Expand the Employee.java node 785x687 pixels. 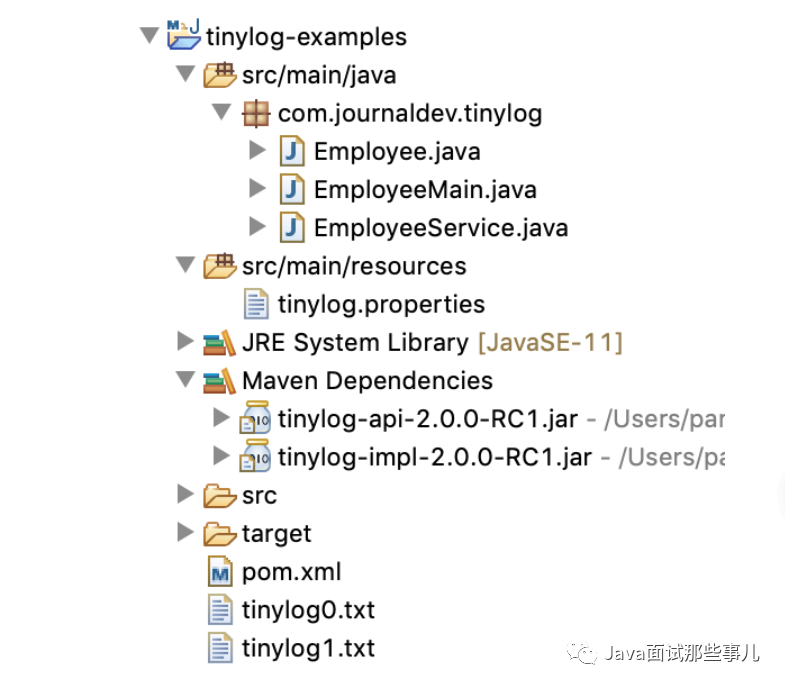pyautogui.click(x=257, y=150)
